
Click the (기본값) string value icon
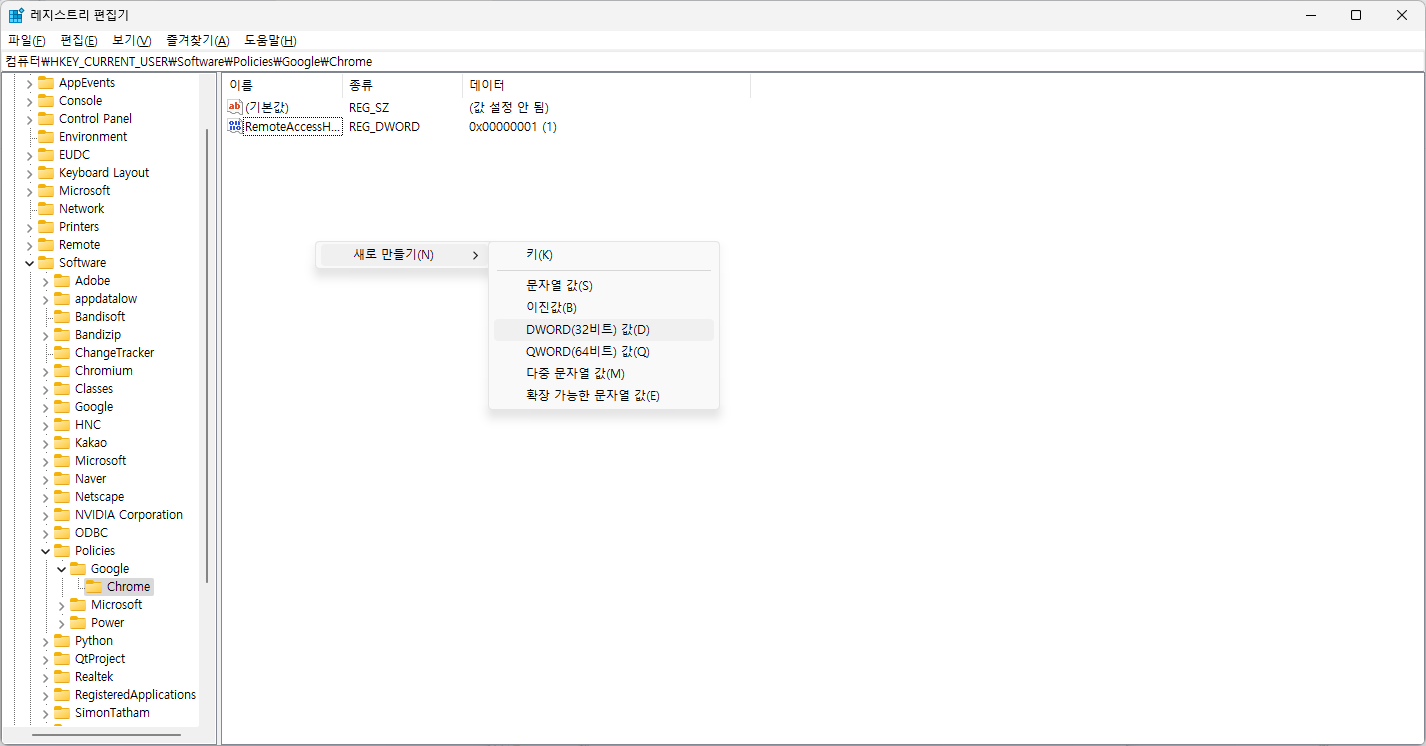click(x=235, y=107)
